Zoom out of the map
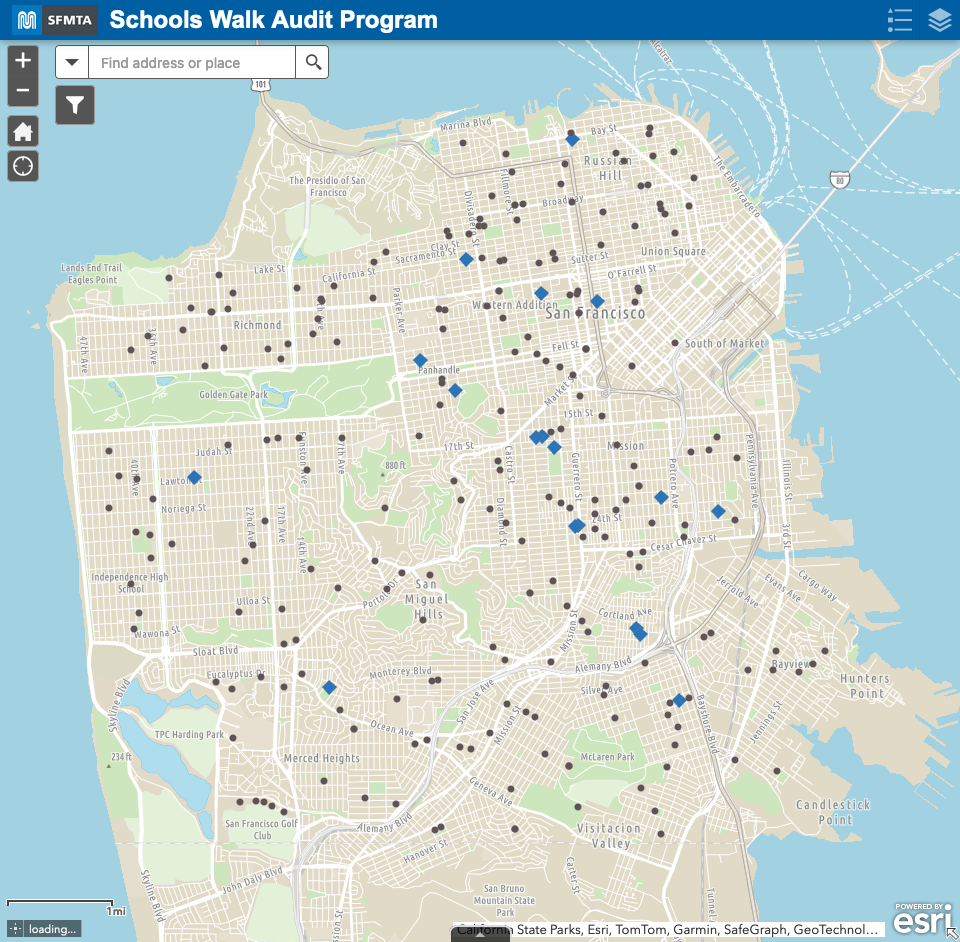 click(22, 89)
